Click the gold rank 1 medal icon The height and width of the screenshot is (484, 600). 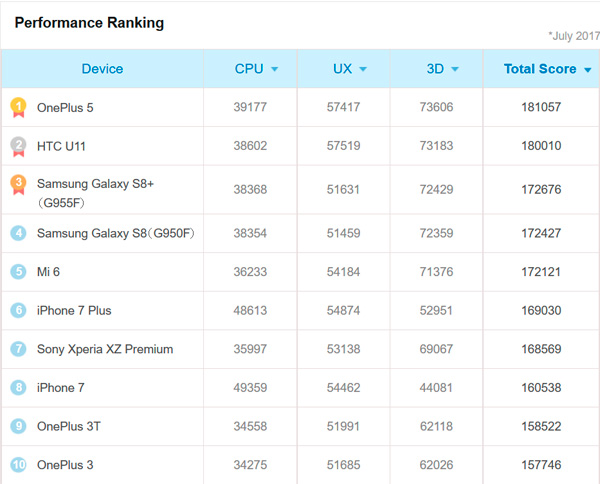18,107
